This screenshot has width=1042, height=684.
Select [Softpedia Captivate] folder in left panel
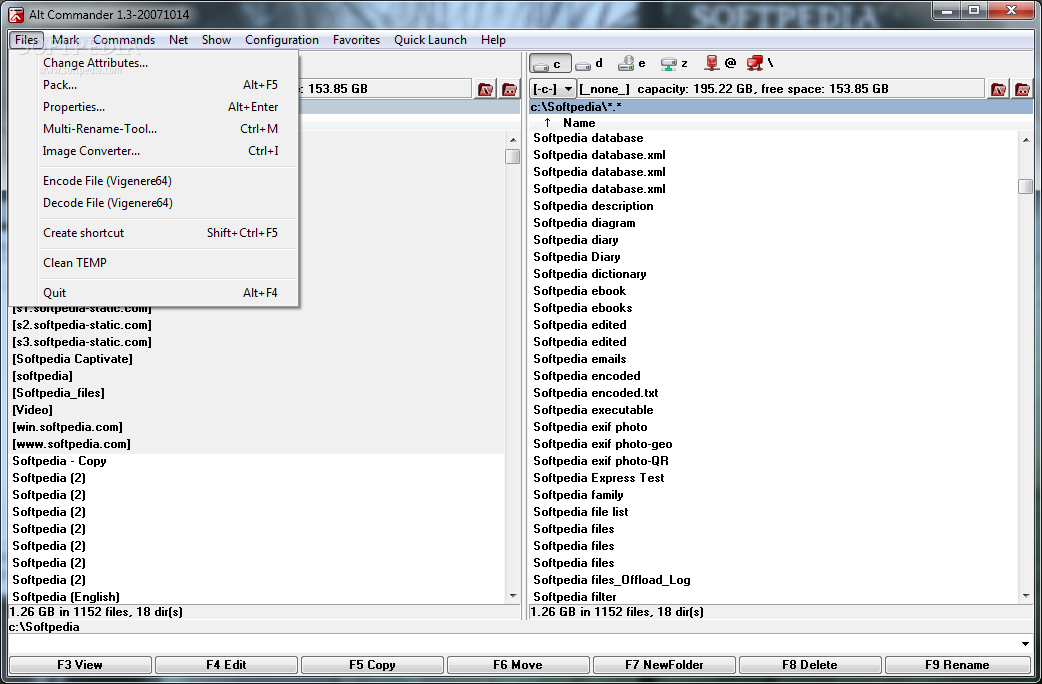(72, 359)
